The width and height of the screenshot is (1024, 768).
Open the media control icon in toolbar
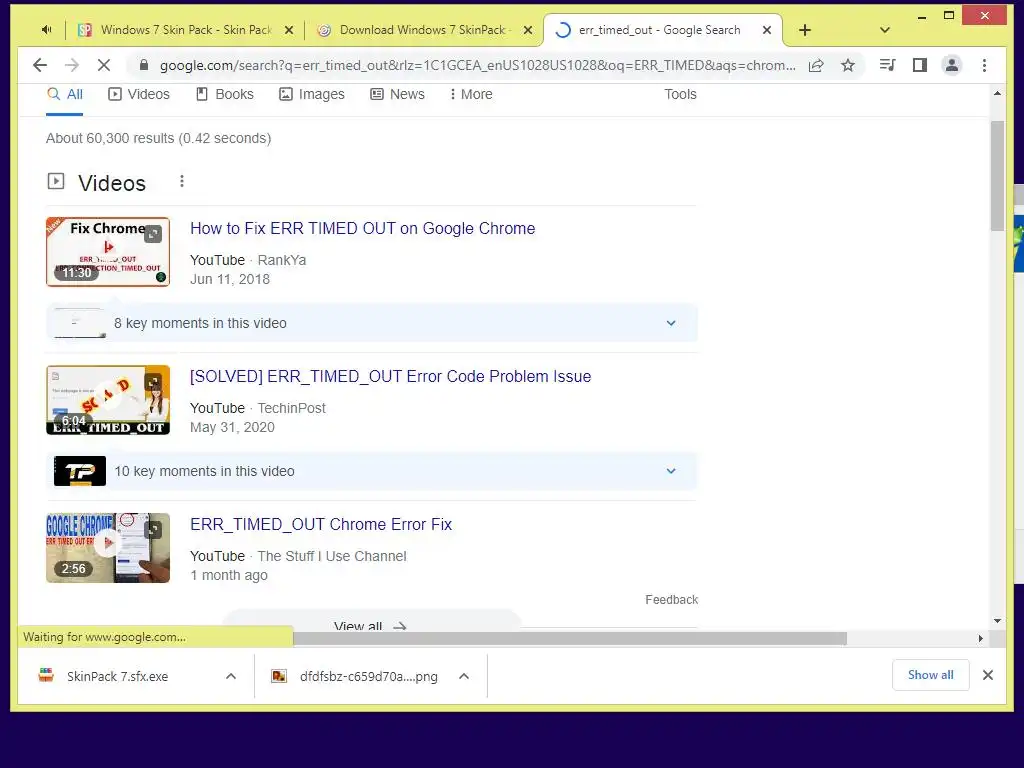(x=888, y=65)
